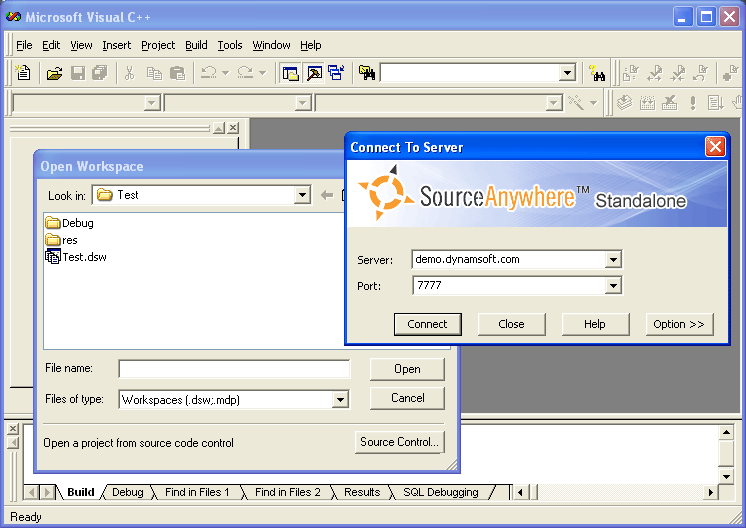
Task: Click the Redo arrow icon
Action: click(245, 73)
